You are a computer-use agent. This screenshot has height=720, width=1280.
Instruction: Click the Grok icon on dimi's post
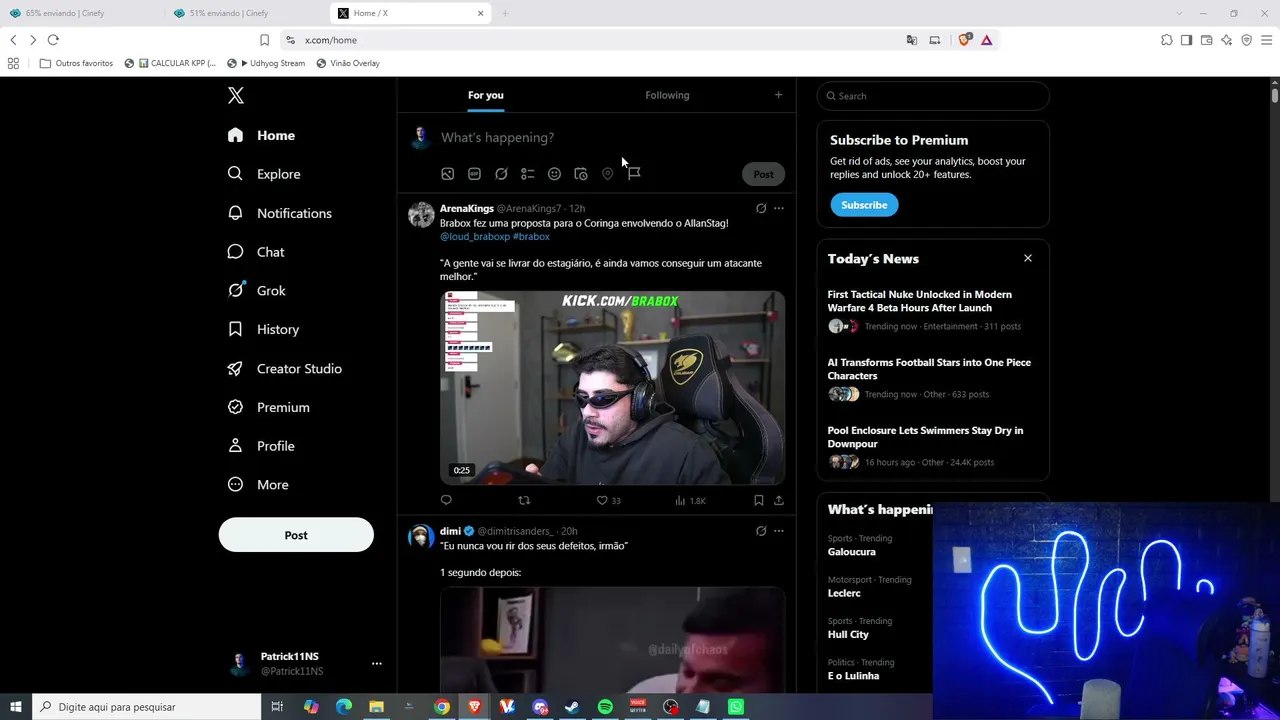(761, 531)
